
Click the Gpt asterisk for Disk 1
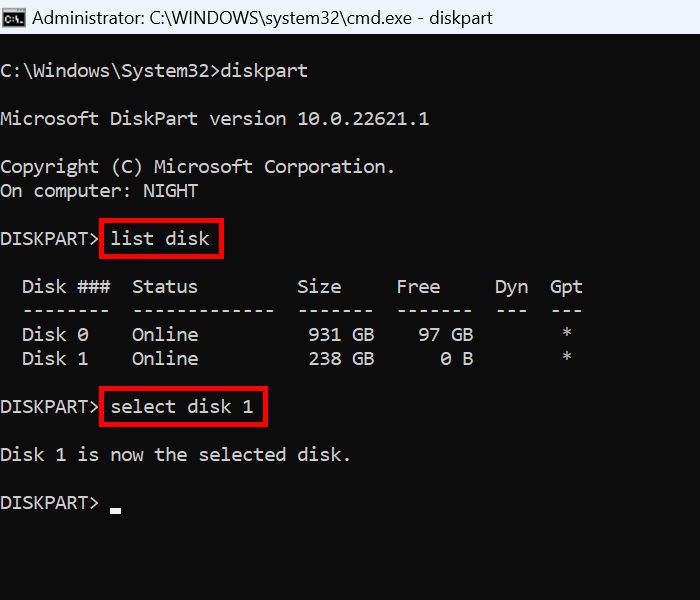point(567,357)
